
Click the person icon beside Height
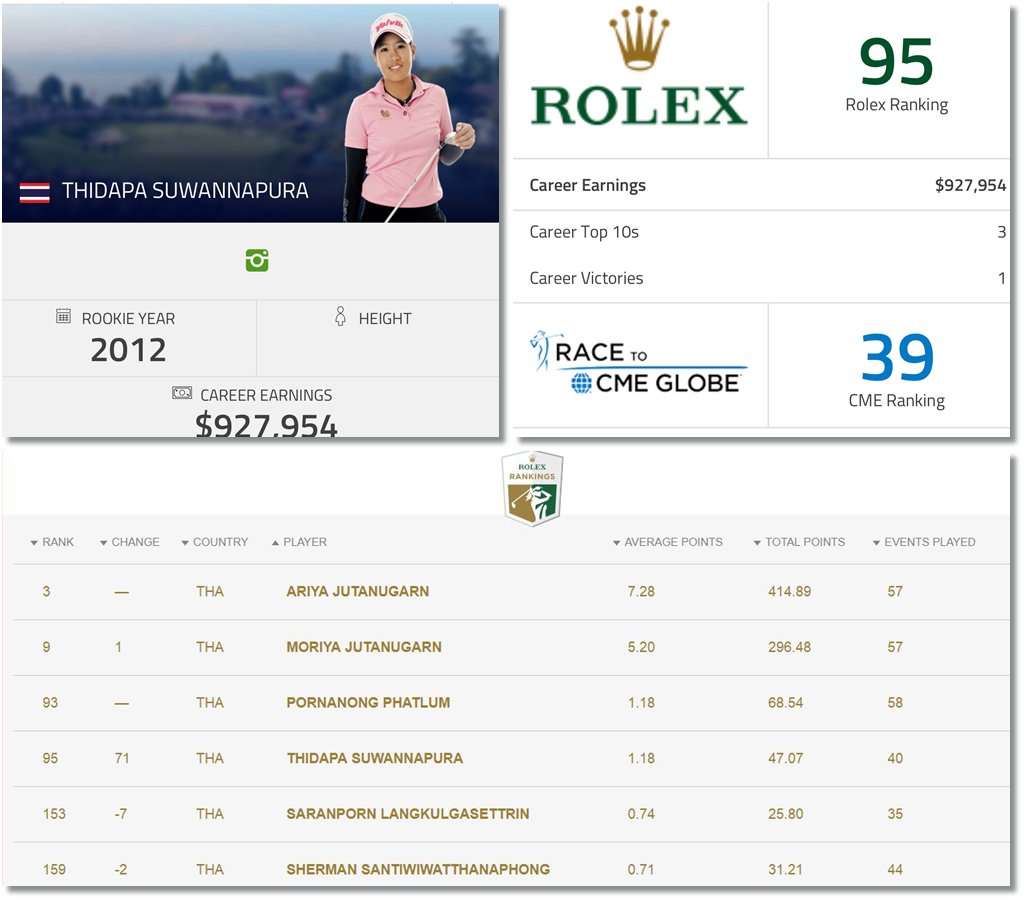pos(340,316)
